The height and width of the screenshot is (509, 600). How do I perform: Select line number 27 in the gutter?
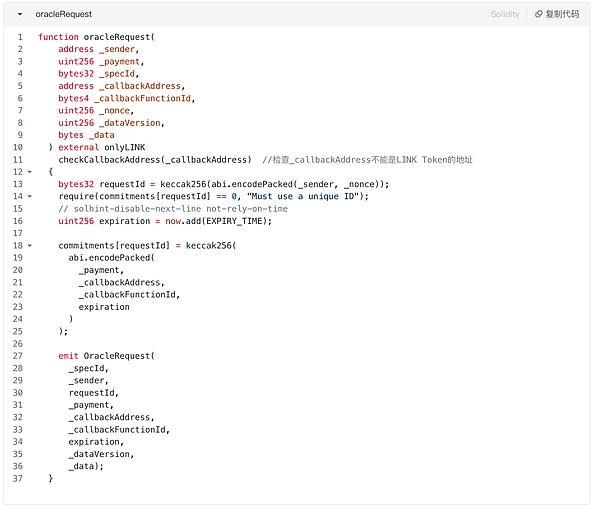[17, 355]
